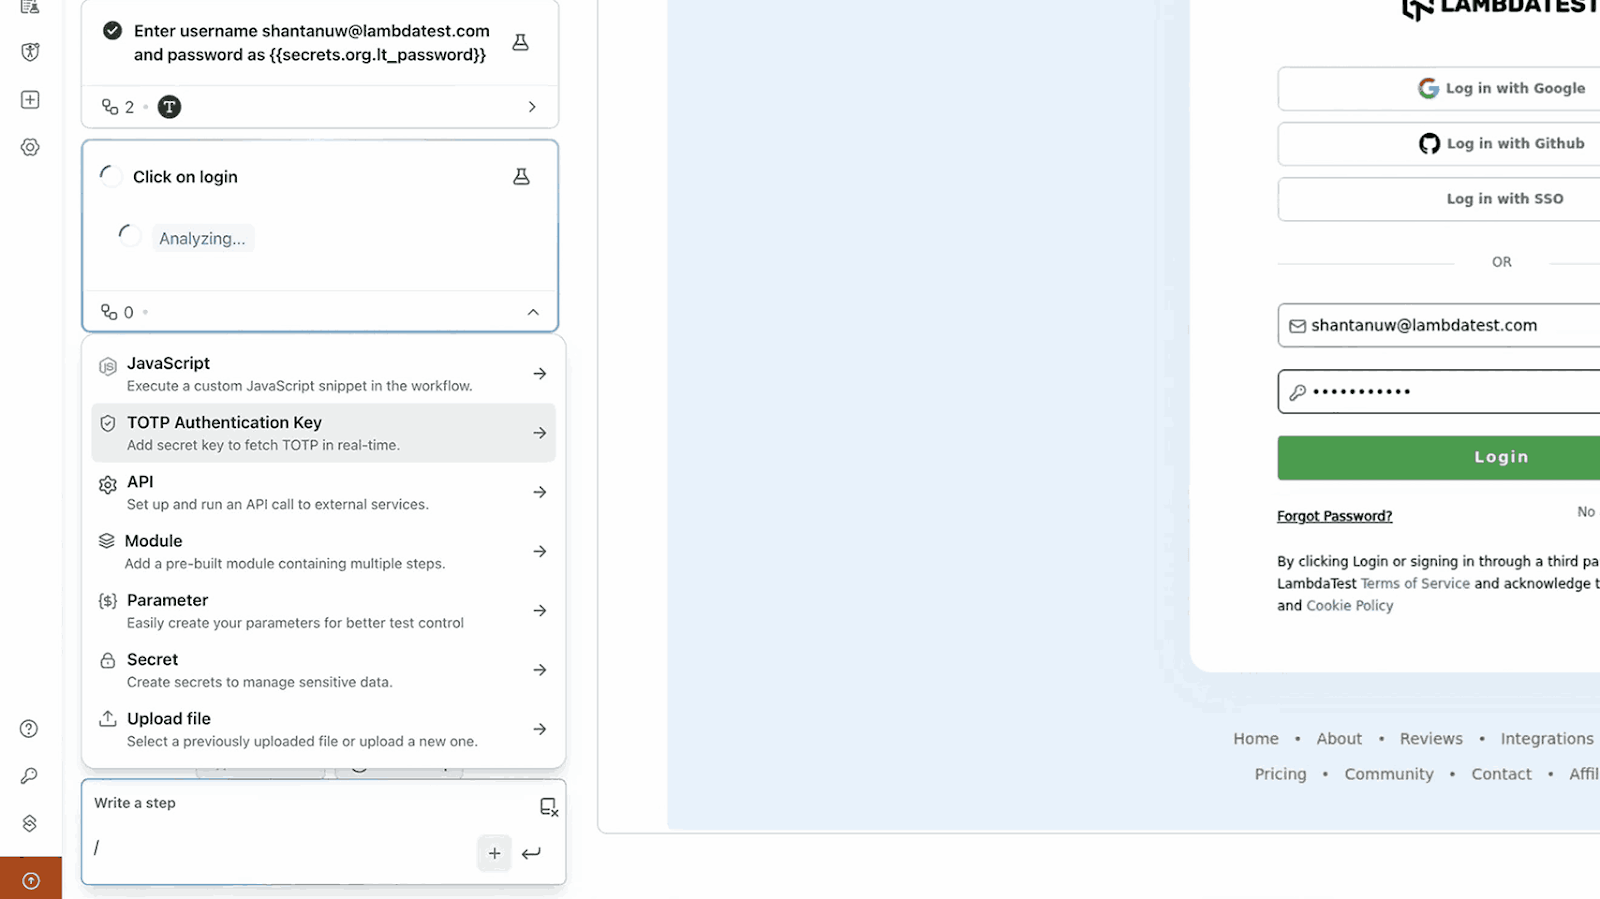Click the plus button in the step input
This screenshot has height=899, width=1600.
[x=494, y=853]
